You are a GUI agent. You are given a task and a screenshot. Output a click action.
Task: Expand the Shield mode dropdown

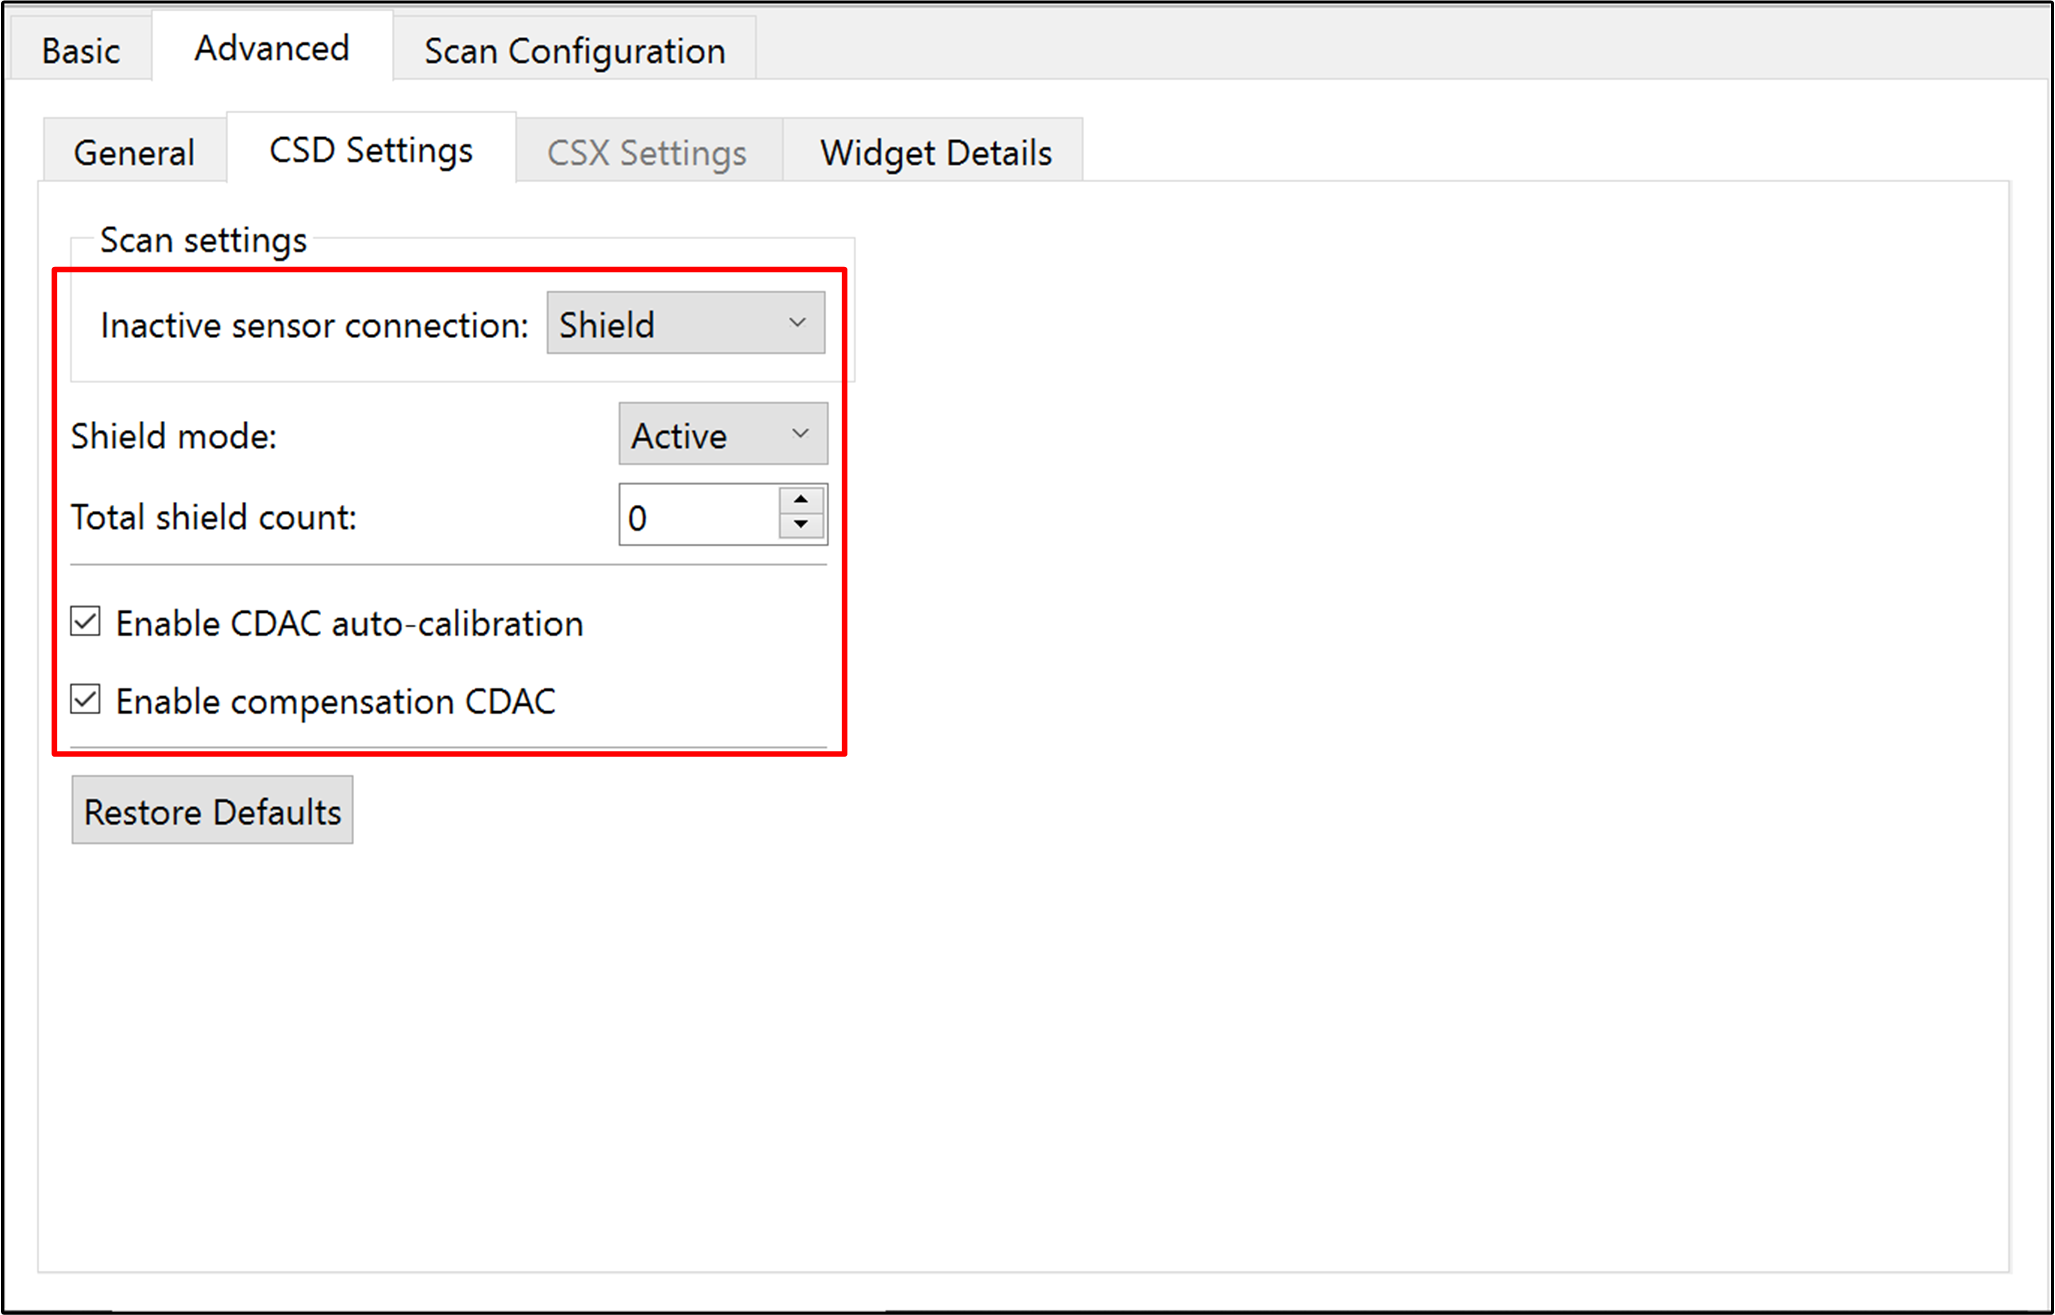tap(723, 434)
